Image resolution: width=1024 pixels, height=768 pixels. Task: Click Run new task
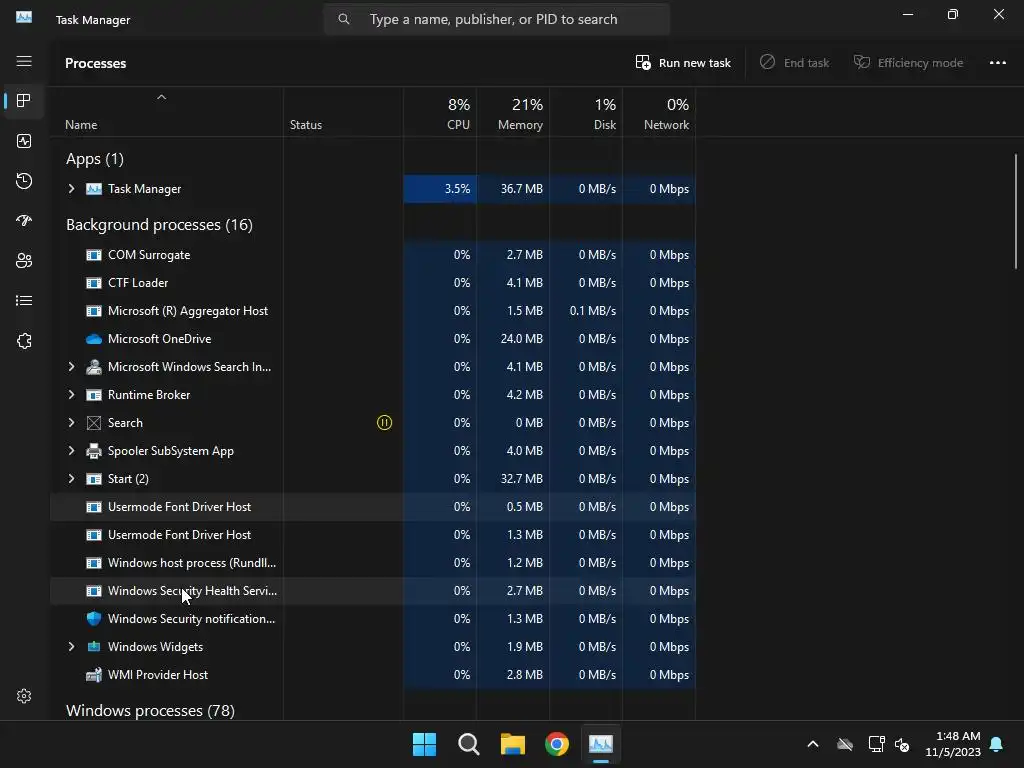pyautogui.click(x=683, y=63)
